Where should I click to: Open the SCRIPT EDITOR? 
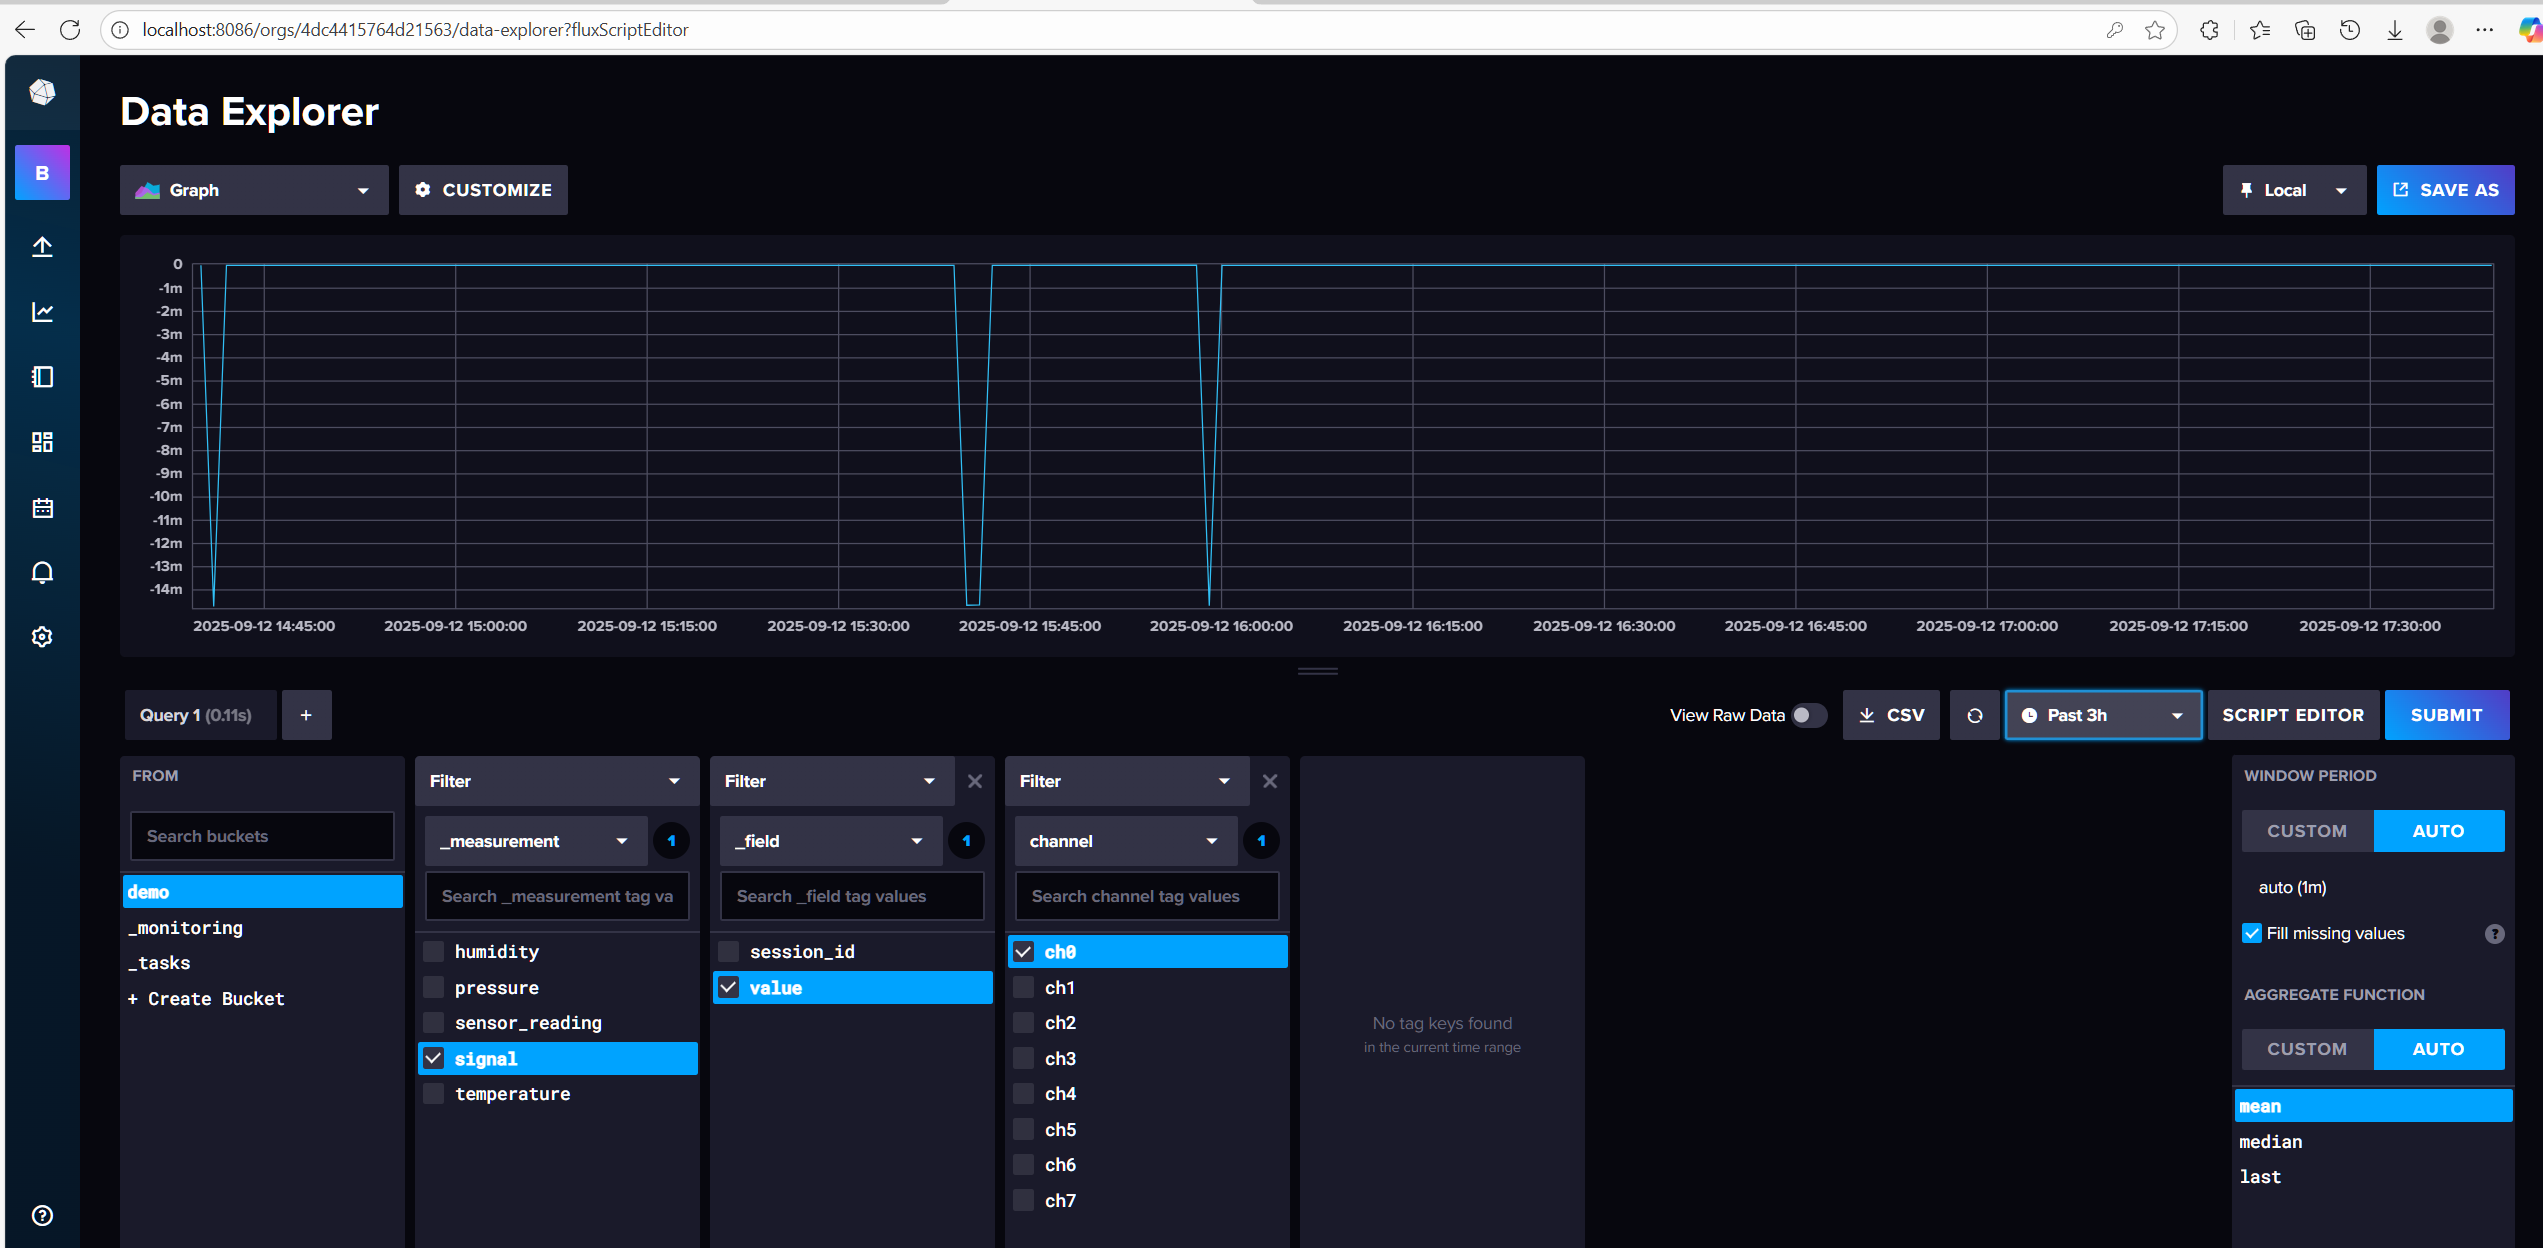point(2293,715)
